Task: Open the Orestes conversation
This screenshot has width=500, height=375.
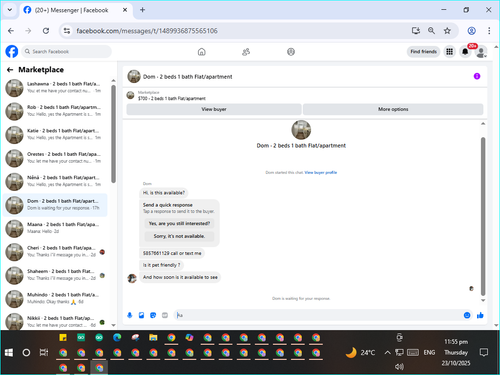Action: (55, 158)
